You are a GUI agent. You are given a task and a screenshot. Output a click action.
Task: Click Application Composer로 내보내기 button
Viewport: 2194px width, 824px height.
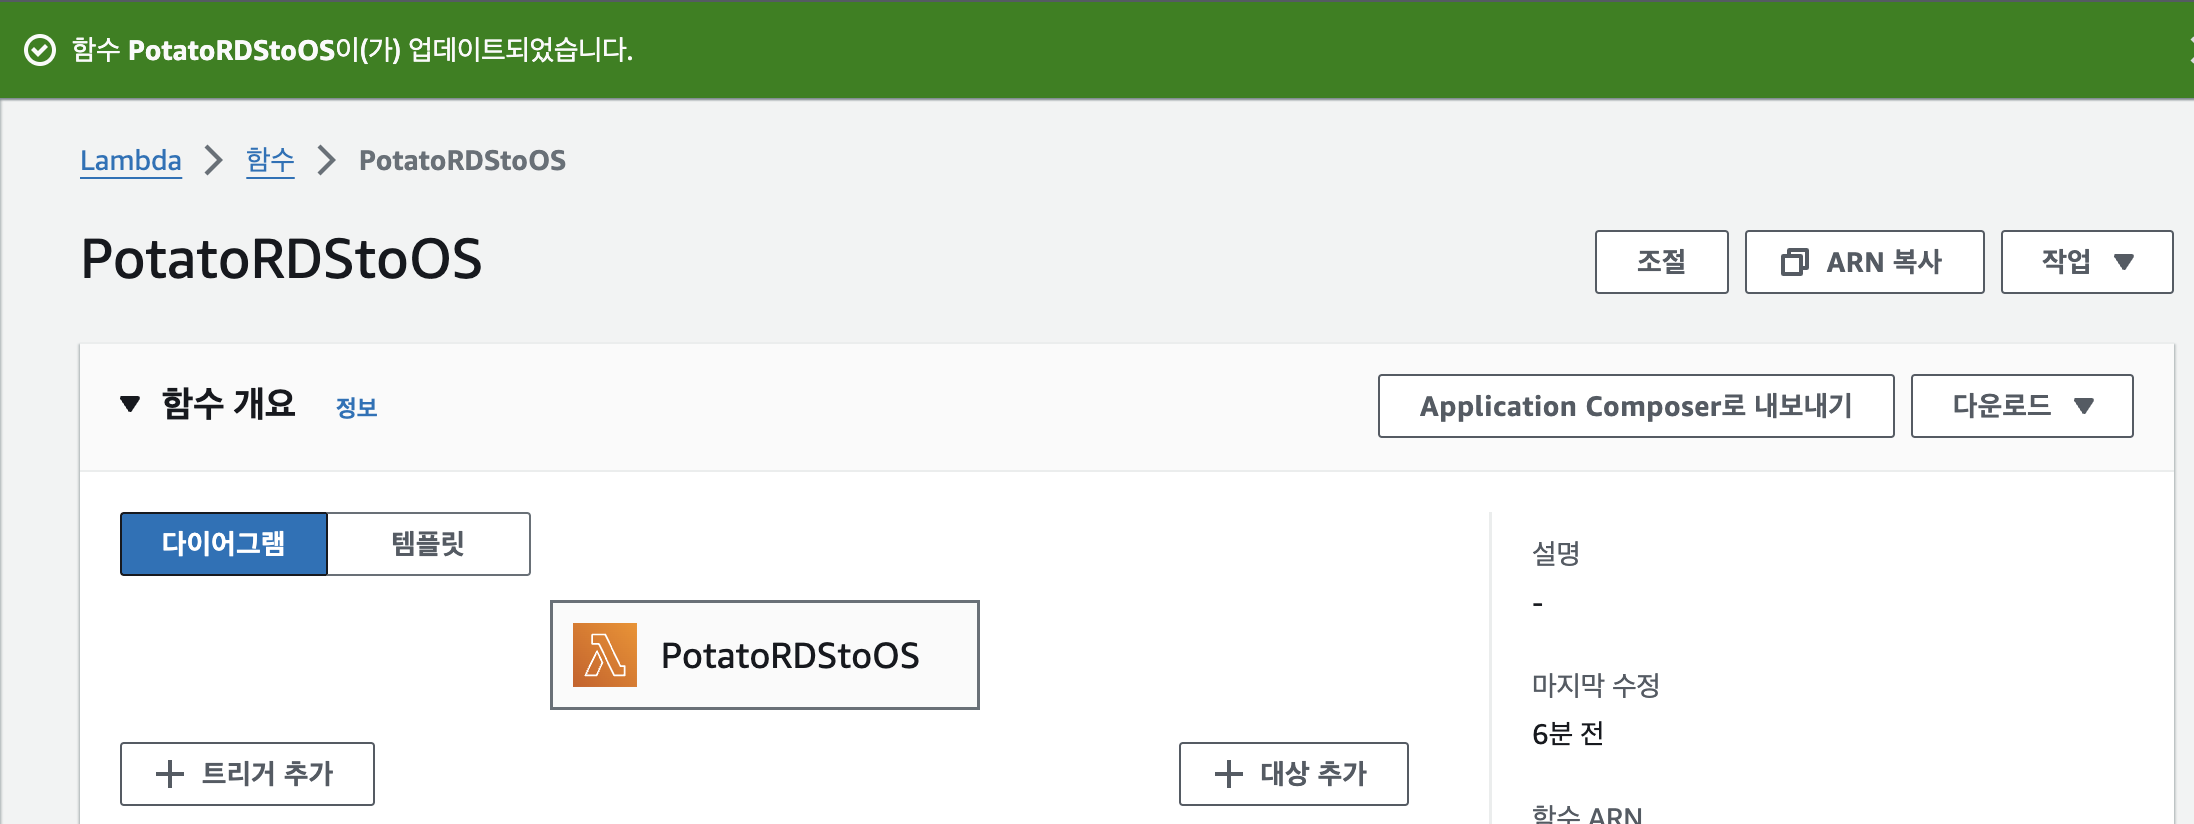[1636, 406]
